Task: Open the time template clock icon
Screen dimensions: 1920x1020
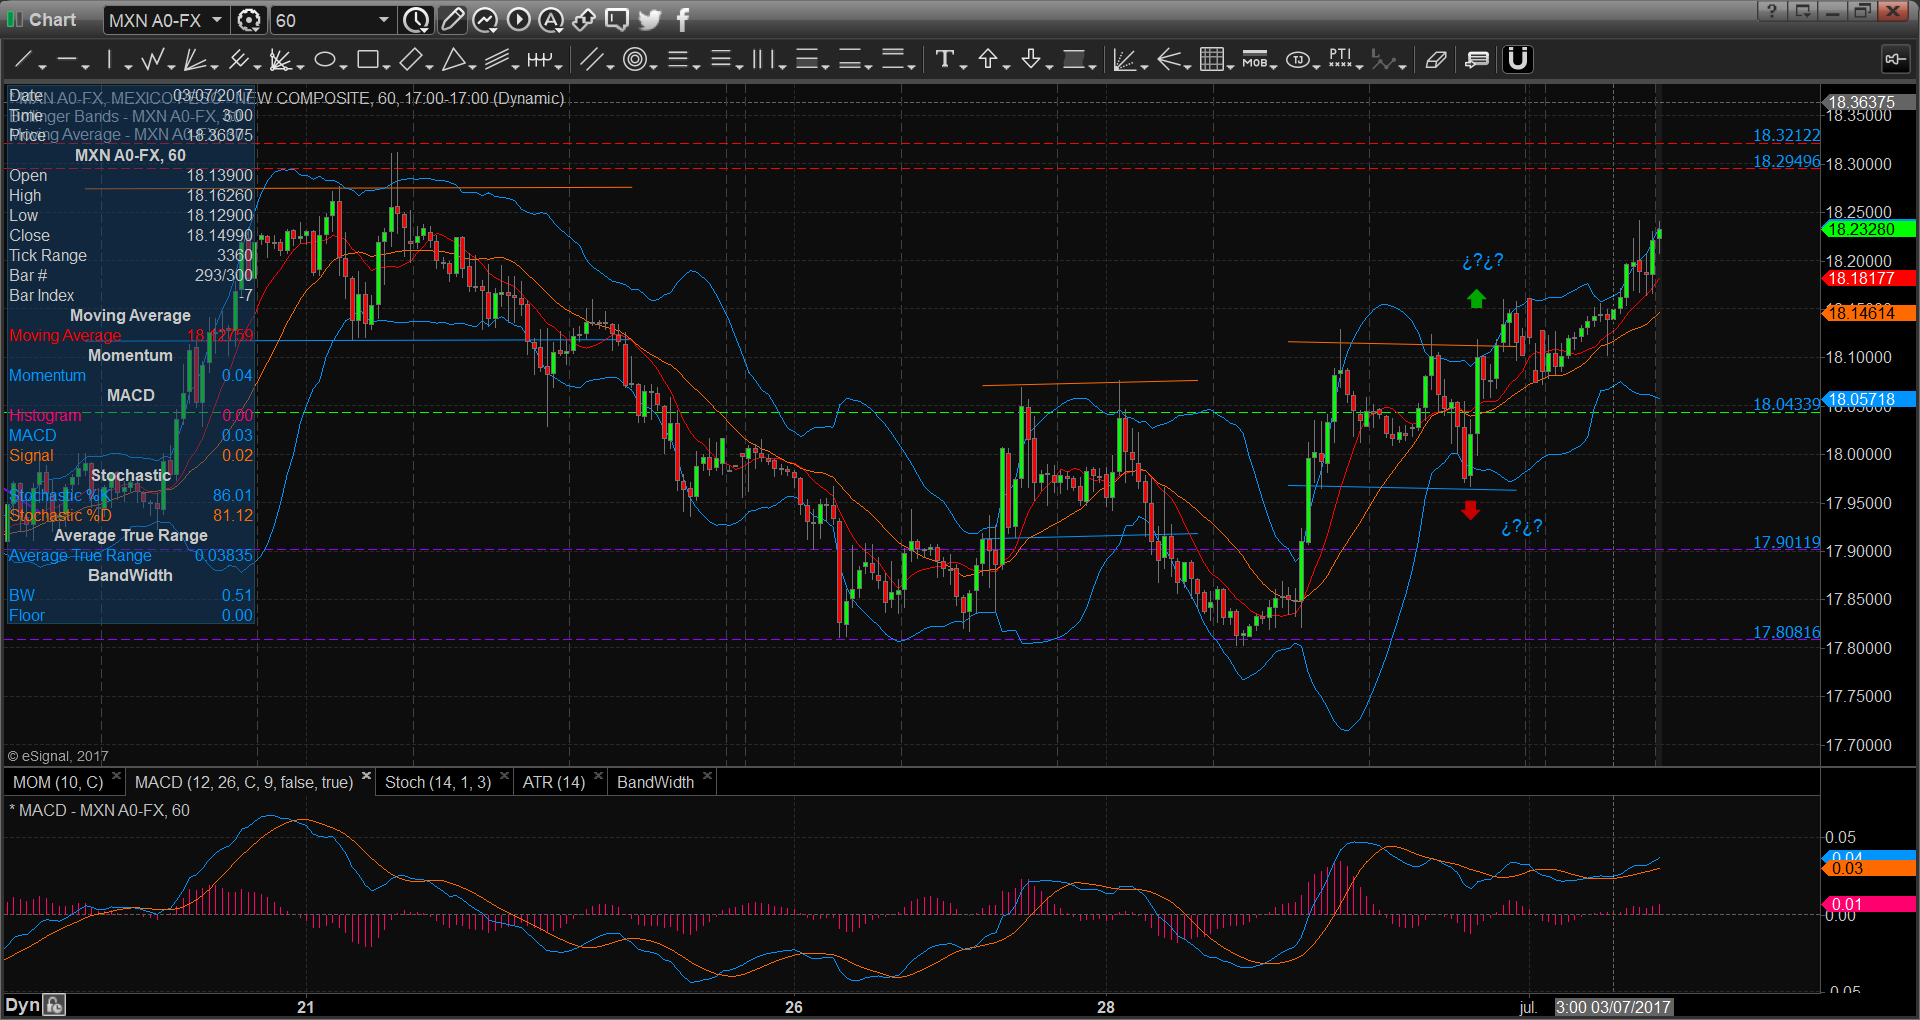Action: [x=416, y=20]
